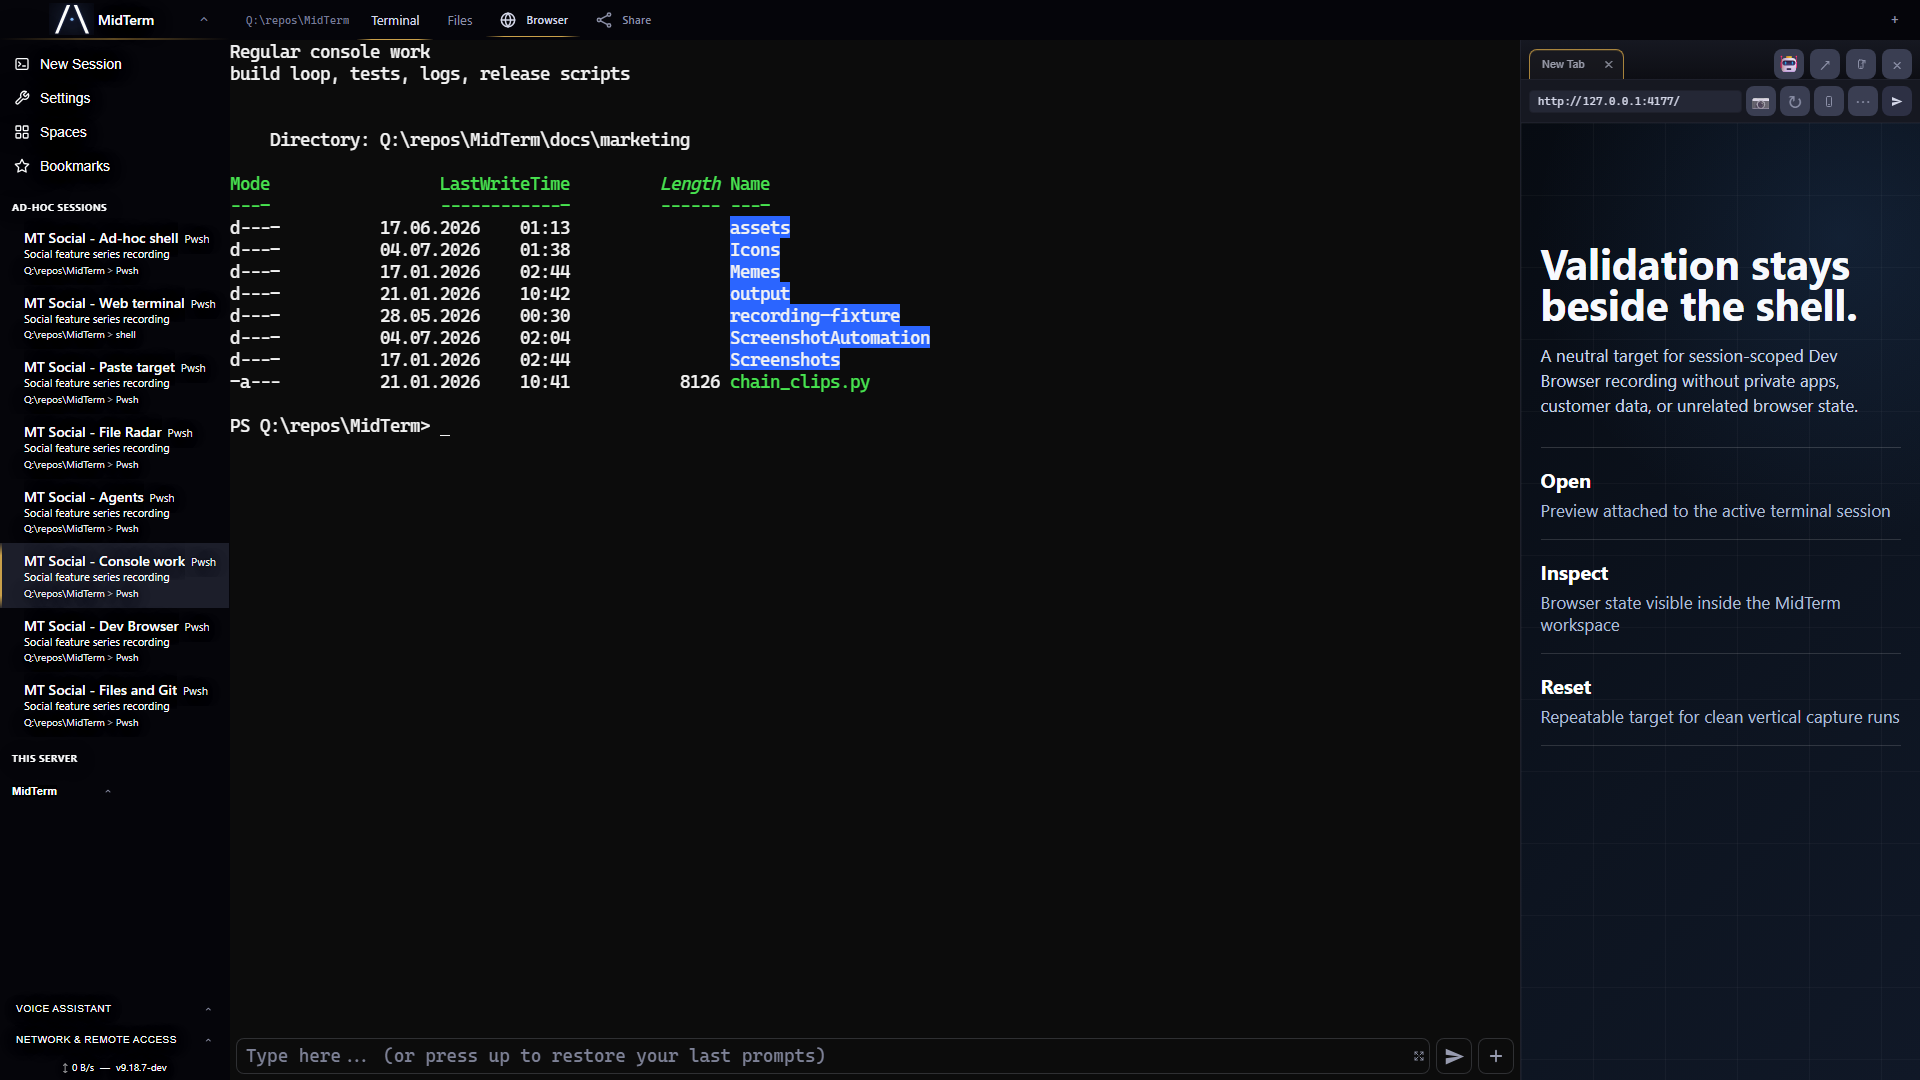Click the expand icon inside the prompt box
1920x1080 pixels.
coord(1418,1056)
